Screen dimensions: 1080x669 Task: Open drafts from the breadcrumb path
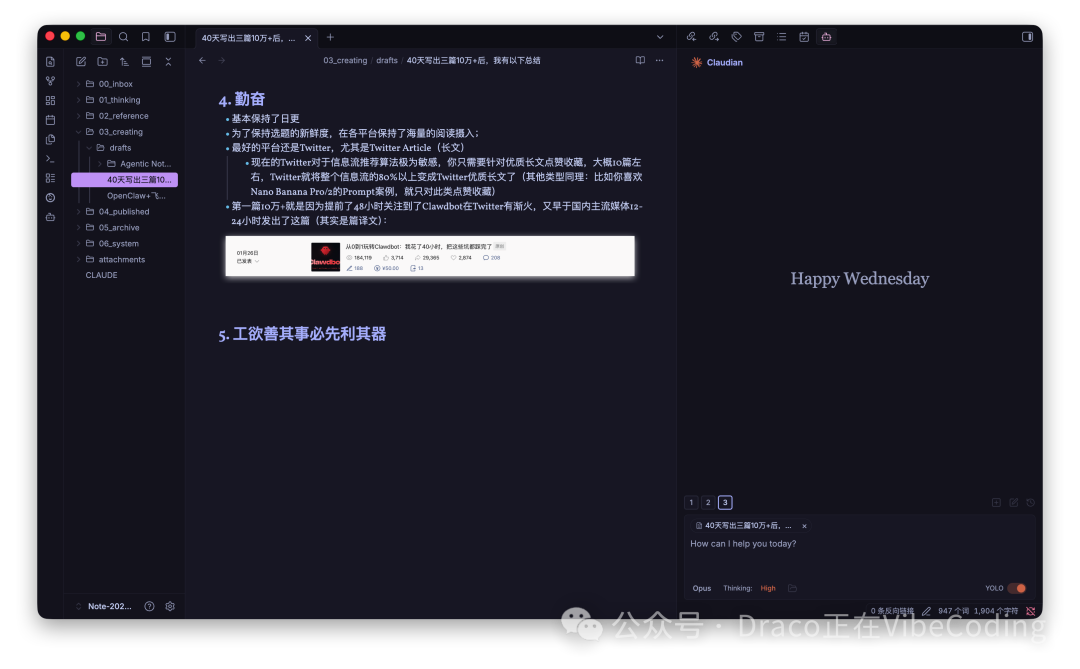(386, 60)
